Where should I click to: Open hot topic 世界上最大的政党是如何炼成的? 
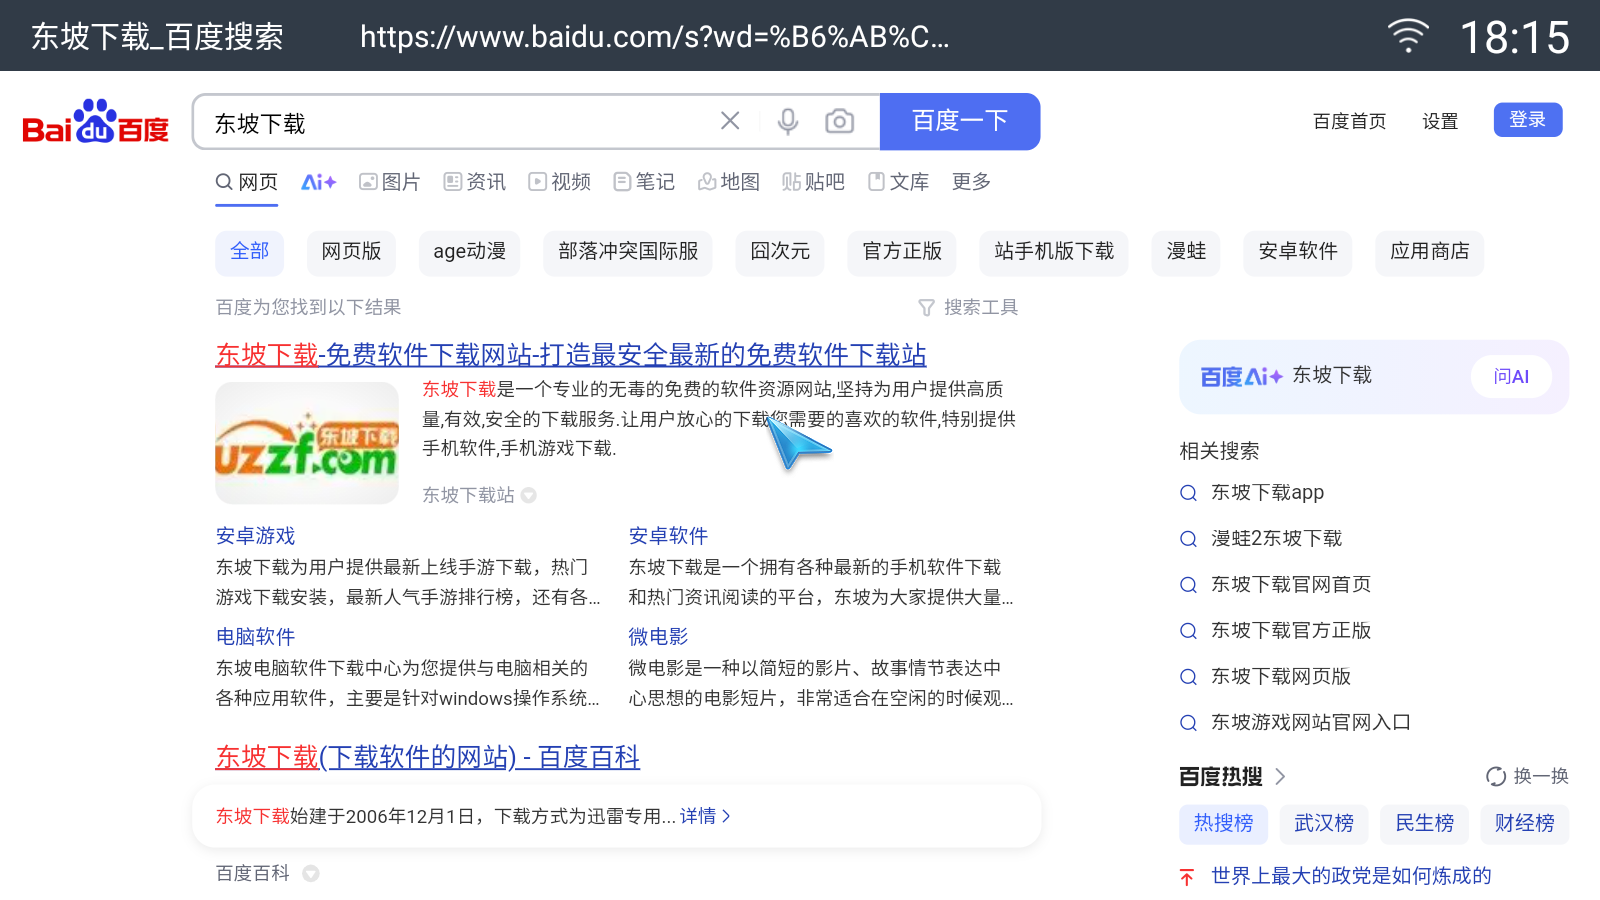(1351, 877)
